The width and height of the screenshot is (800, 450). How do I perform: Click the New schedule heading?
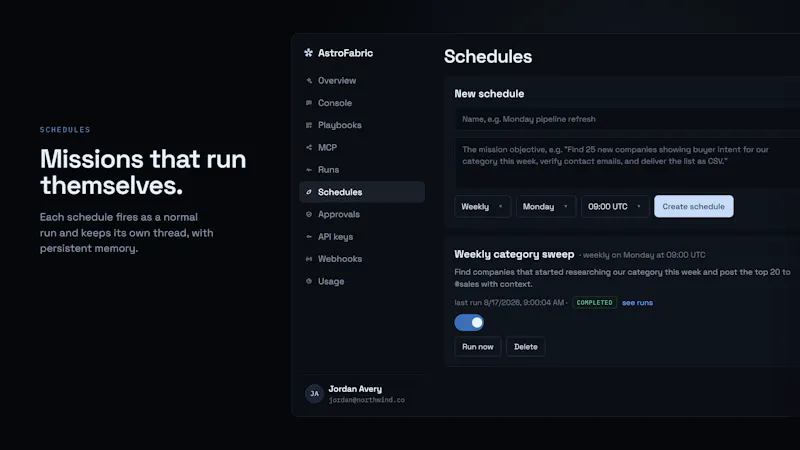pos(489,94)
